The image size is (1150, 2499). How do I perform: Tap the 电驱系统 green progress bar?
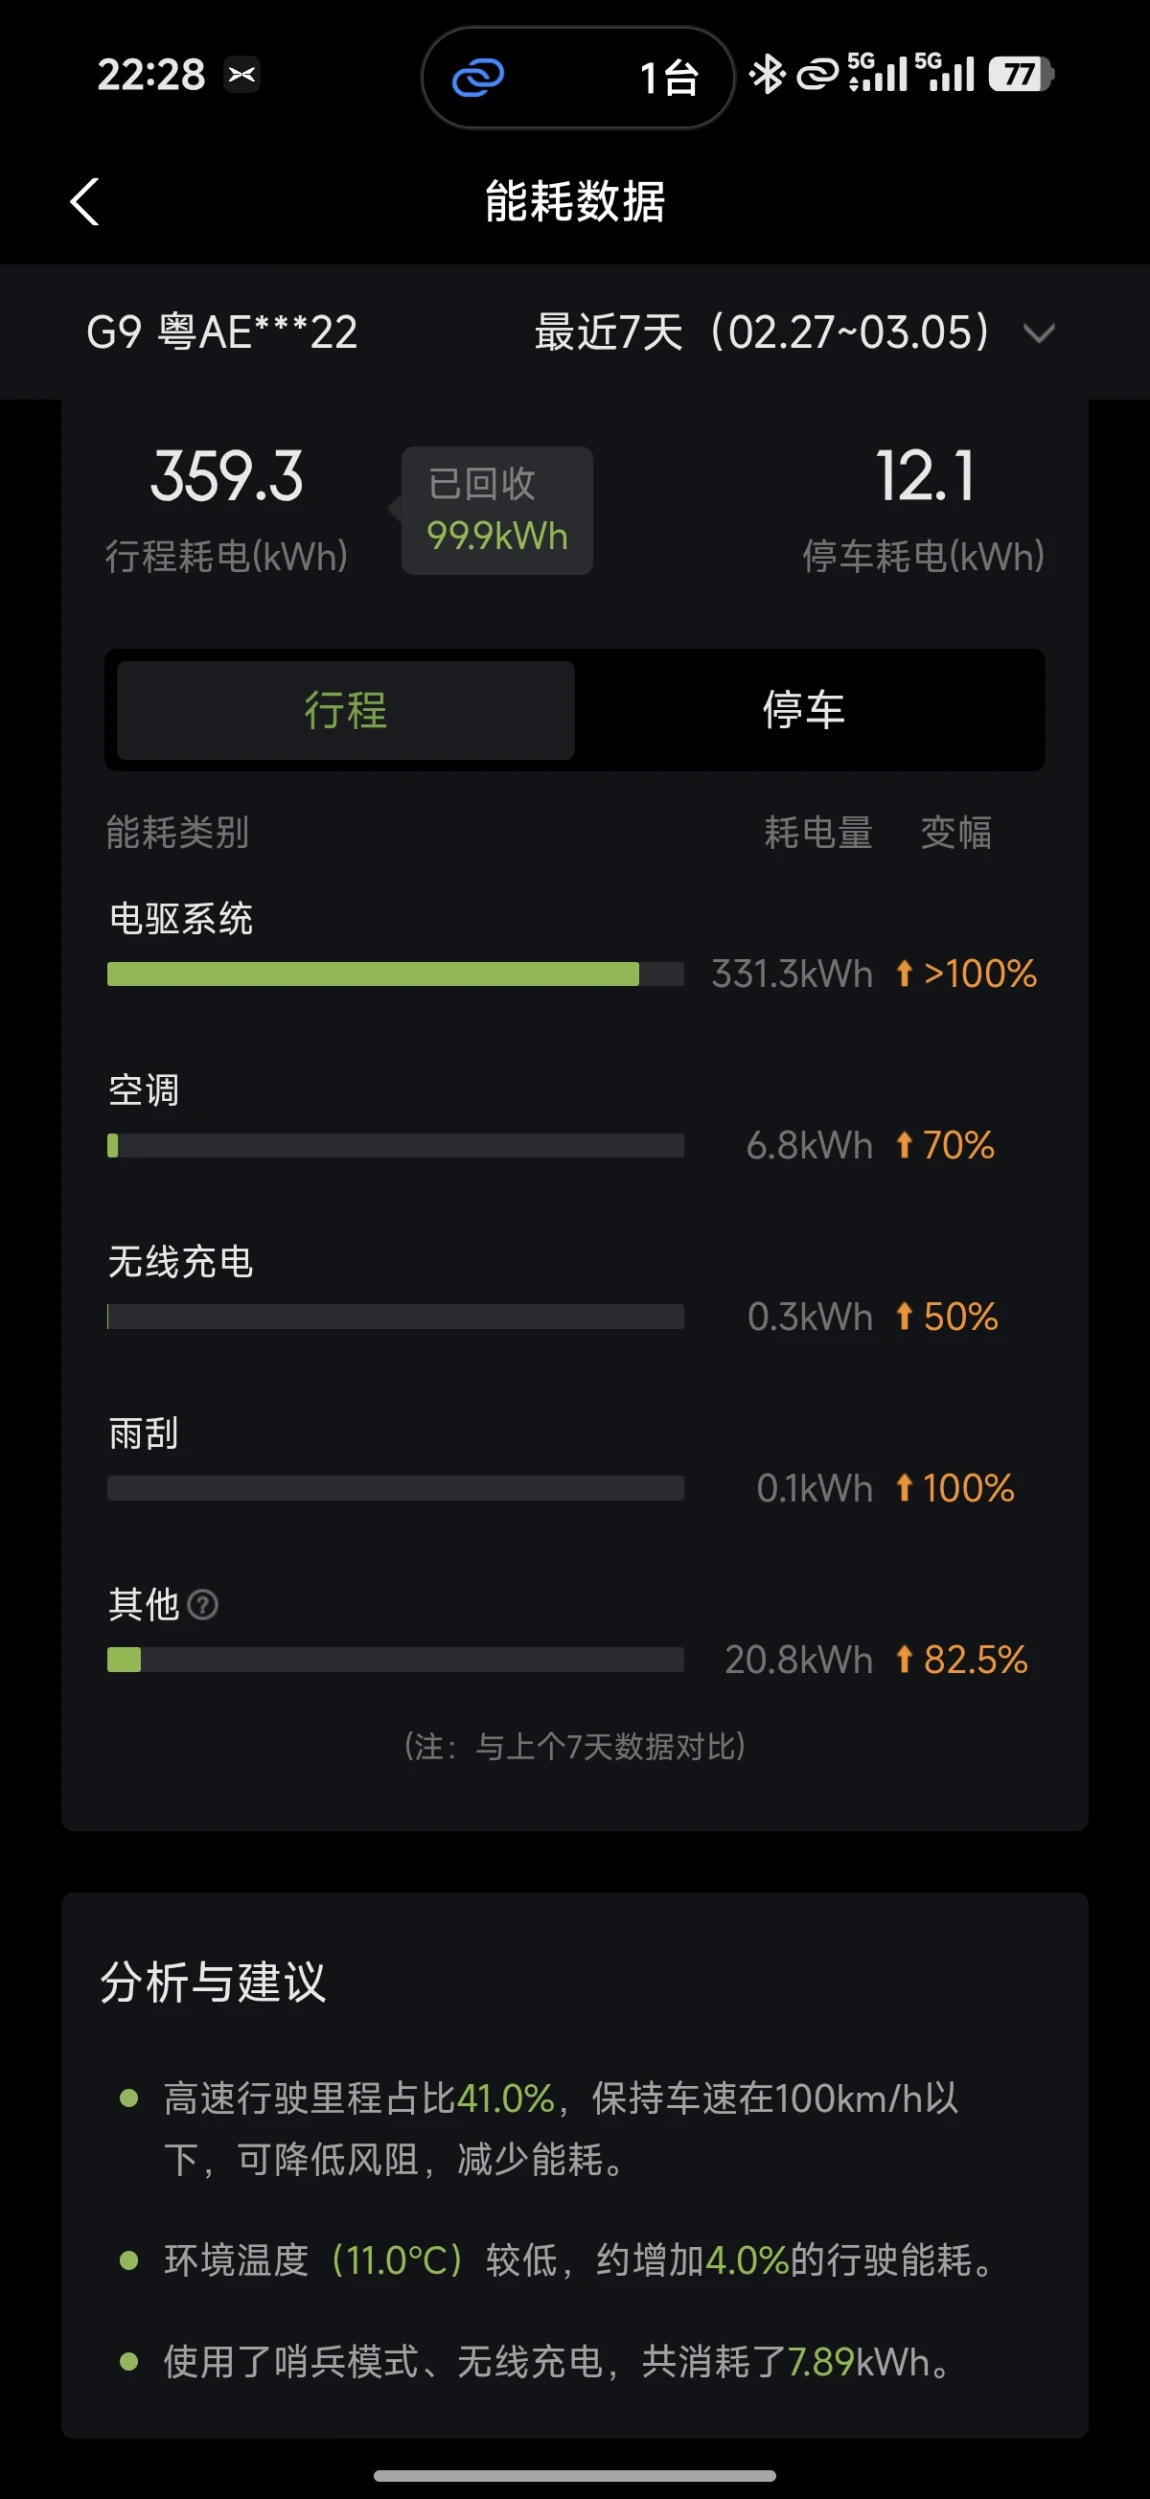pyautogui.click(x=395, y=974)
